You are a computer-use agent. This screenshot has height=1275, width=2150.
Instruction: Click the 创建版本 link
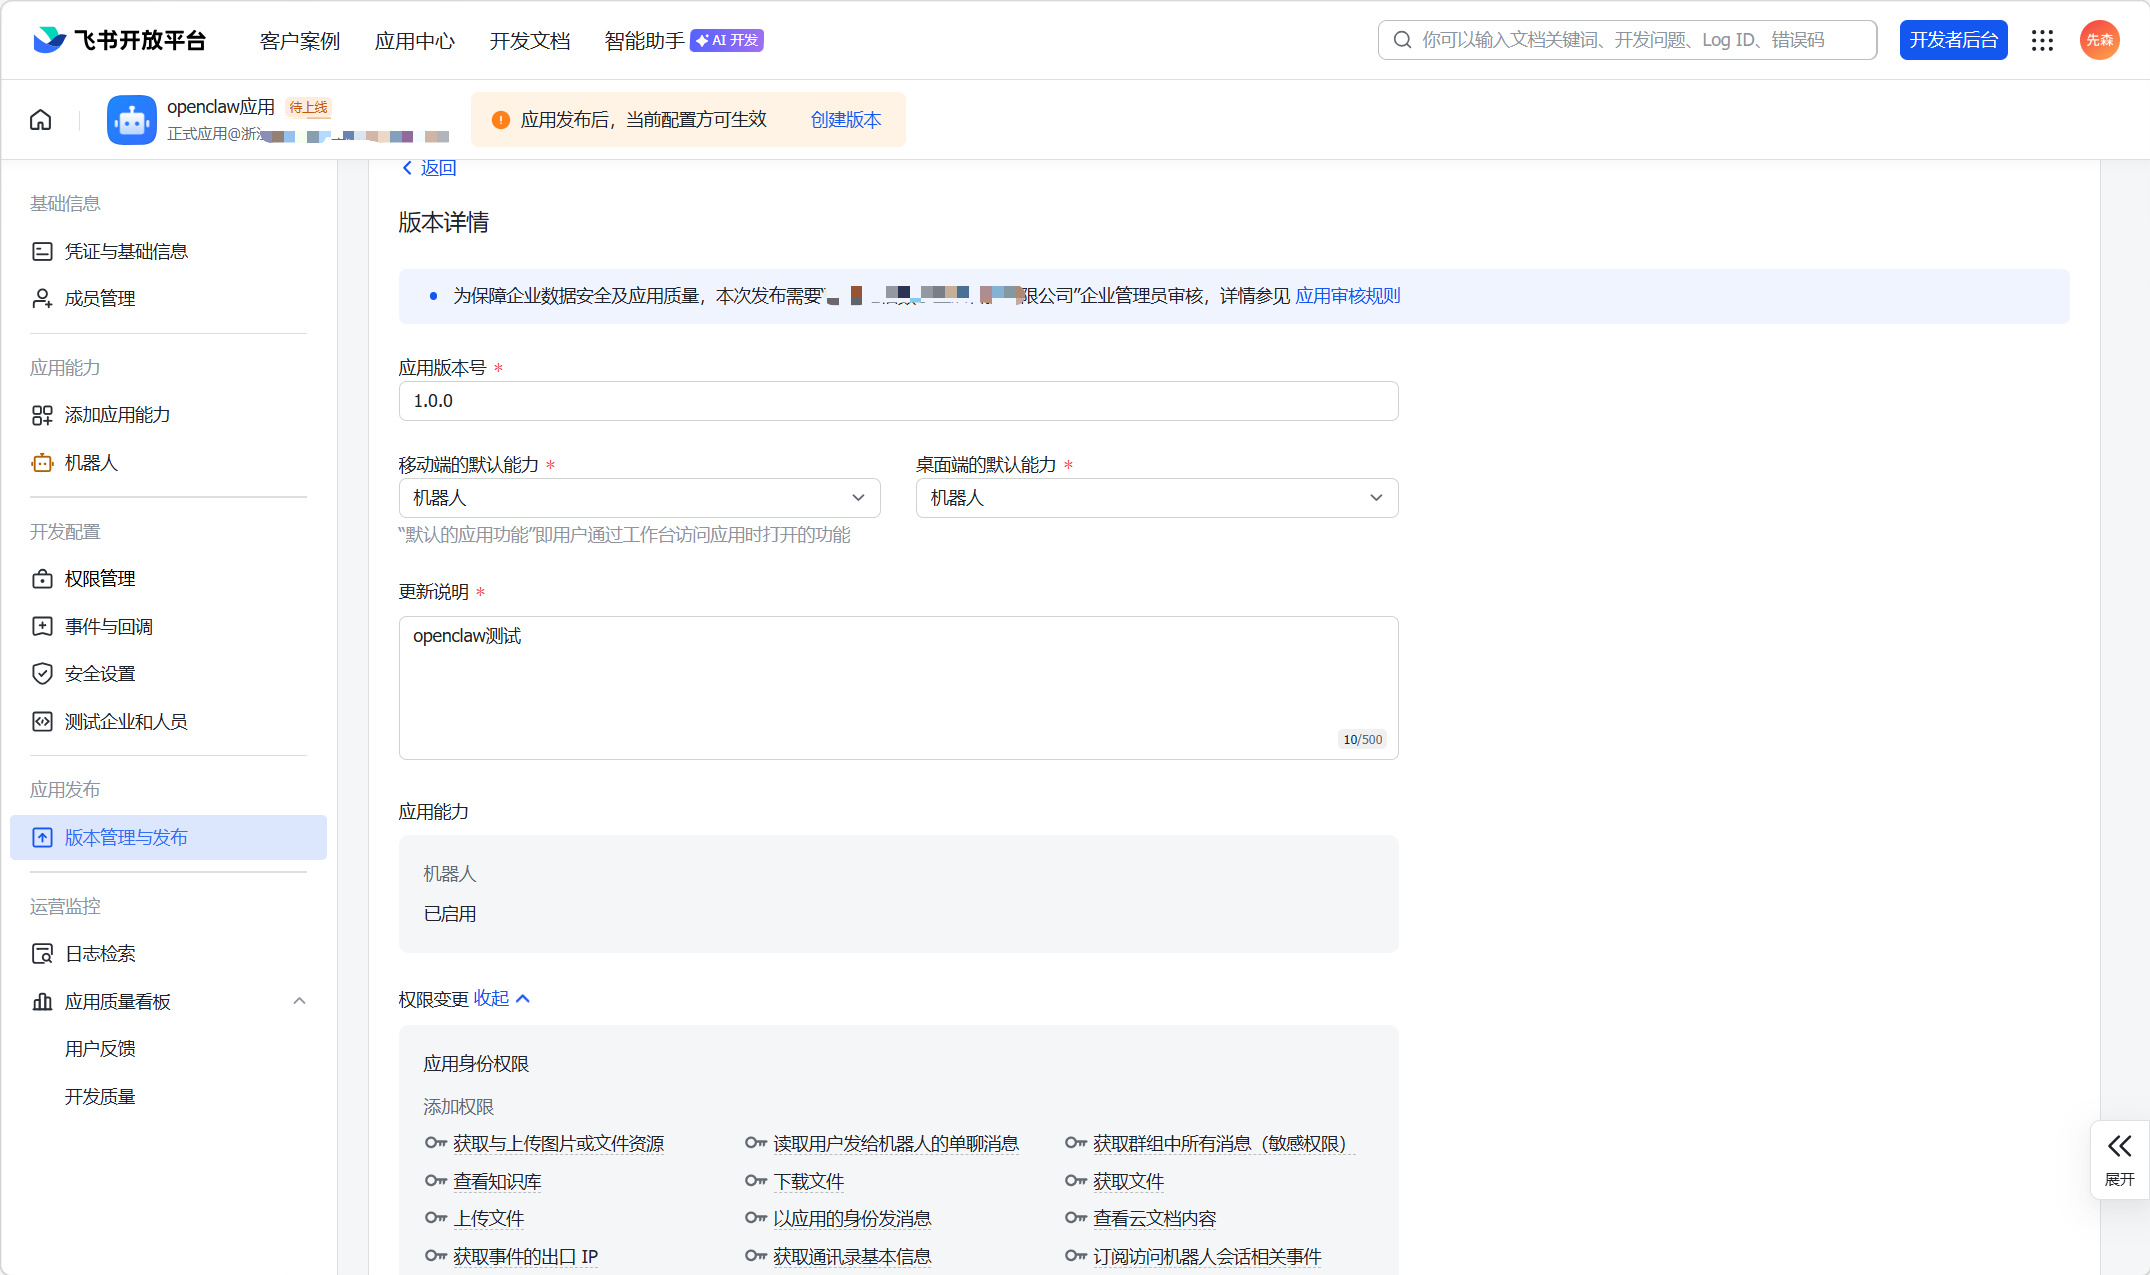pyautogui.click(x=845, y=120)
